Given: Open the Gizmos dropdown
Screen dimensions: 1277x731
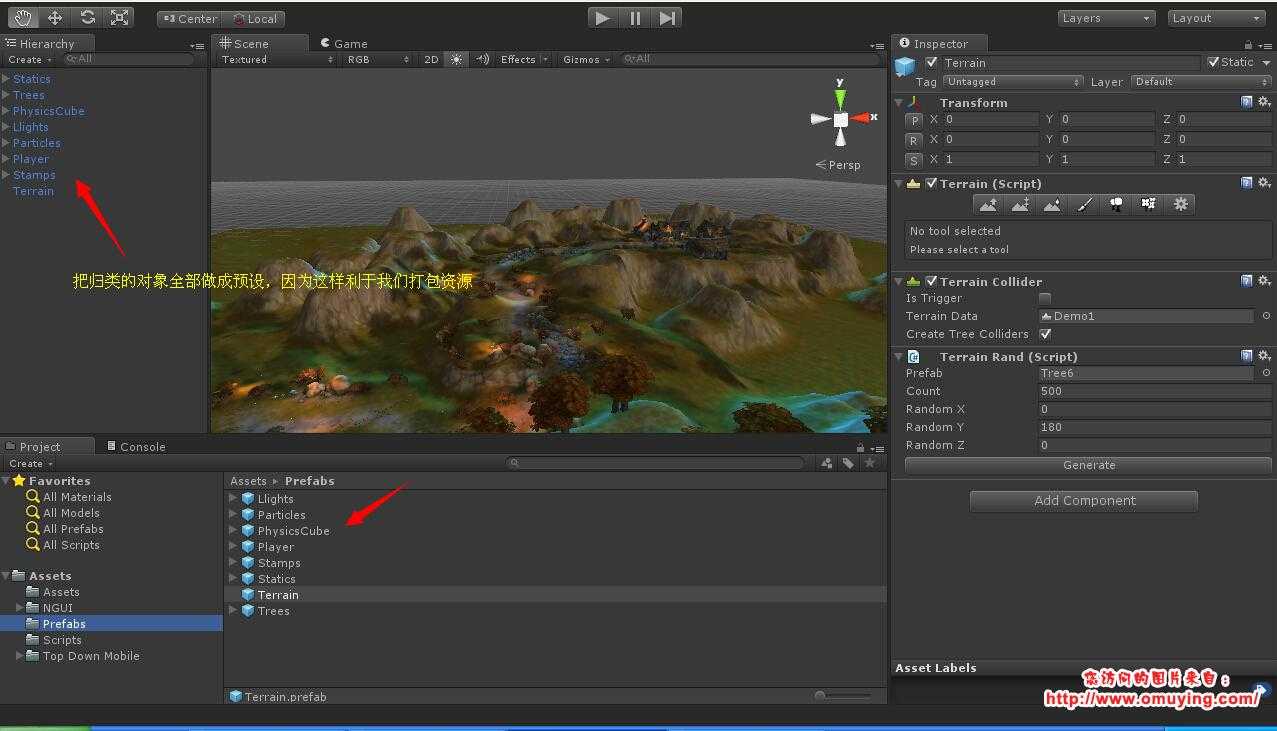Looking at the screenshot, I should pos(584,59).
